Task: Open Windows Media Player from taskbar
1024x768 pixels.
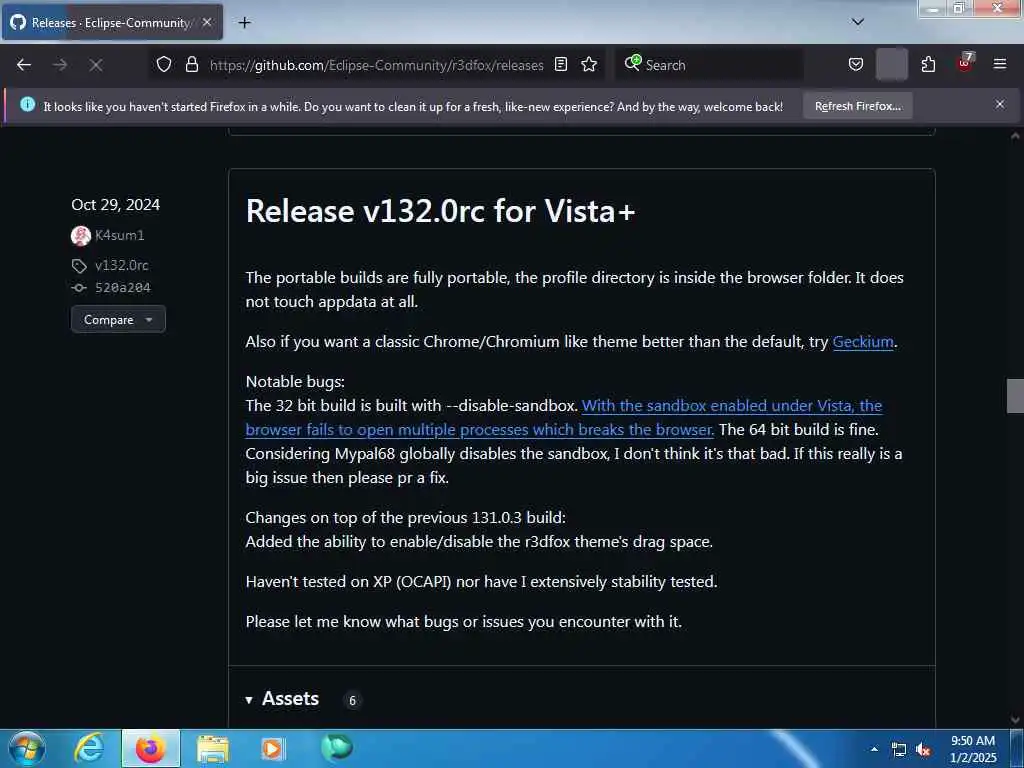Action: pos(273,748)
